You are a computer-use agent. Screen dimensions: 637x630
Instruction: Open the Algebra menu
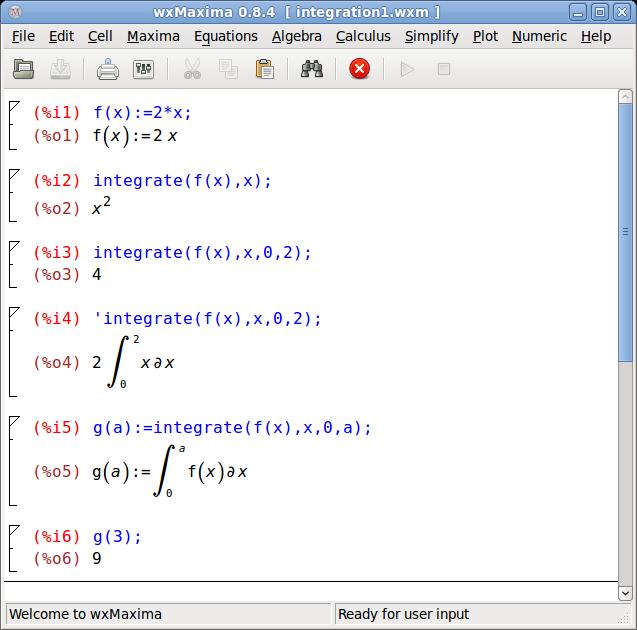pos(297,36)
